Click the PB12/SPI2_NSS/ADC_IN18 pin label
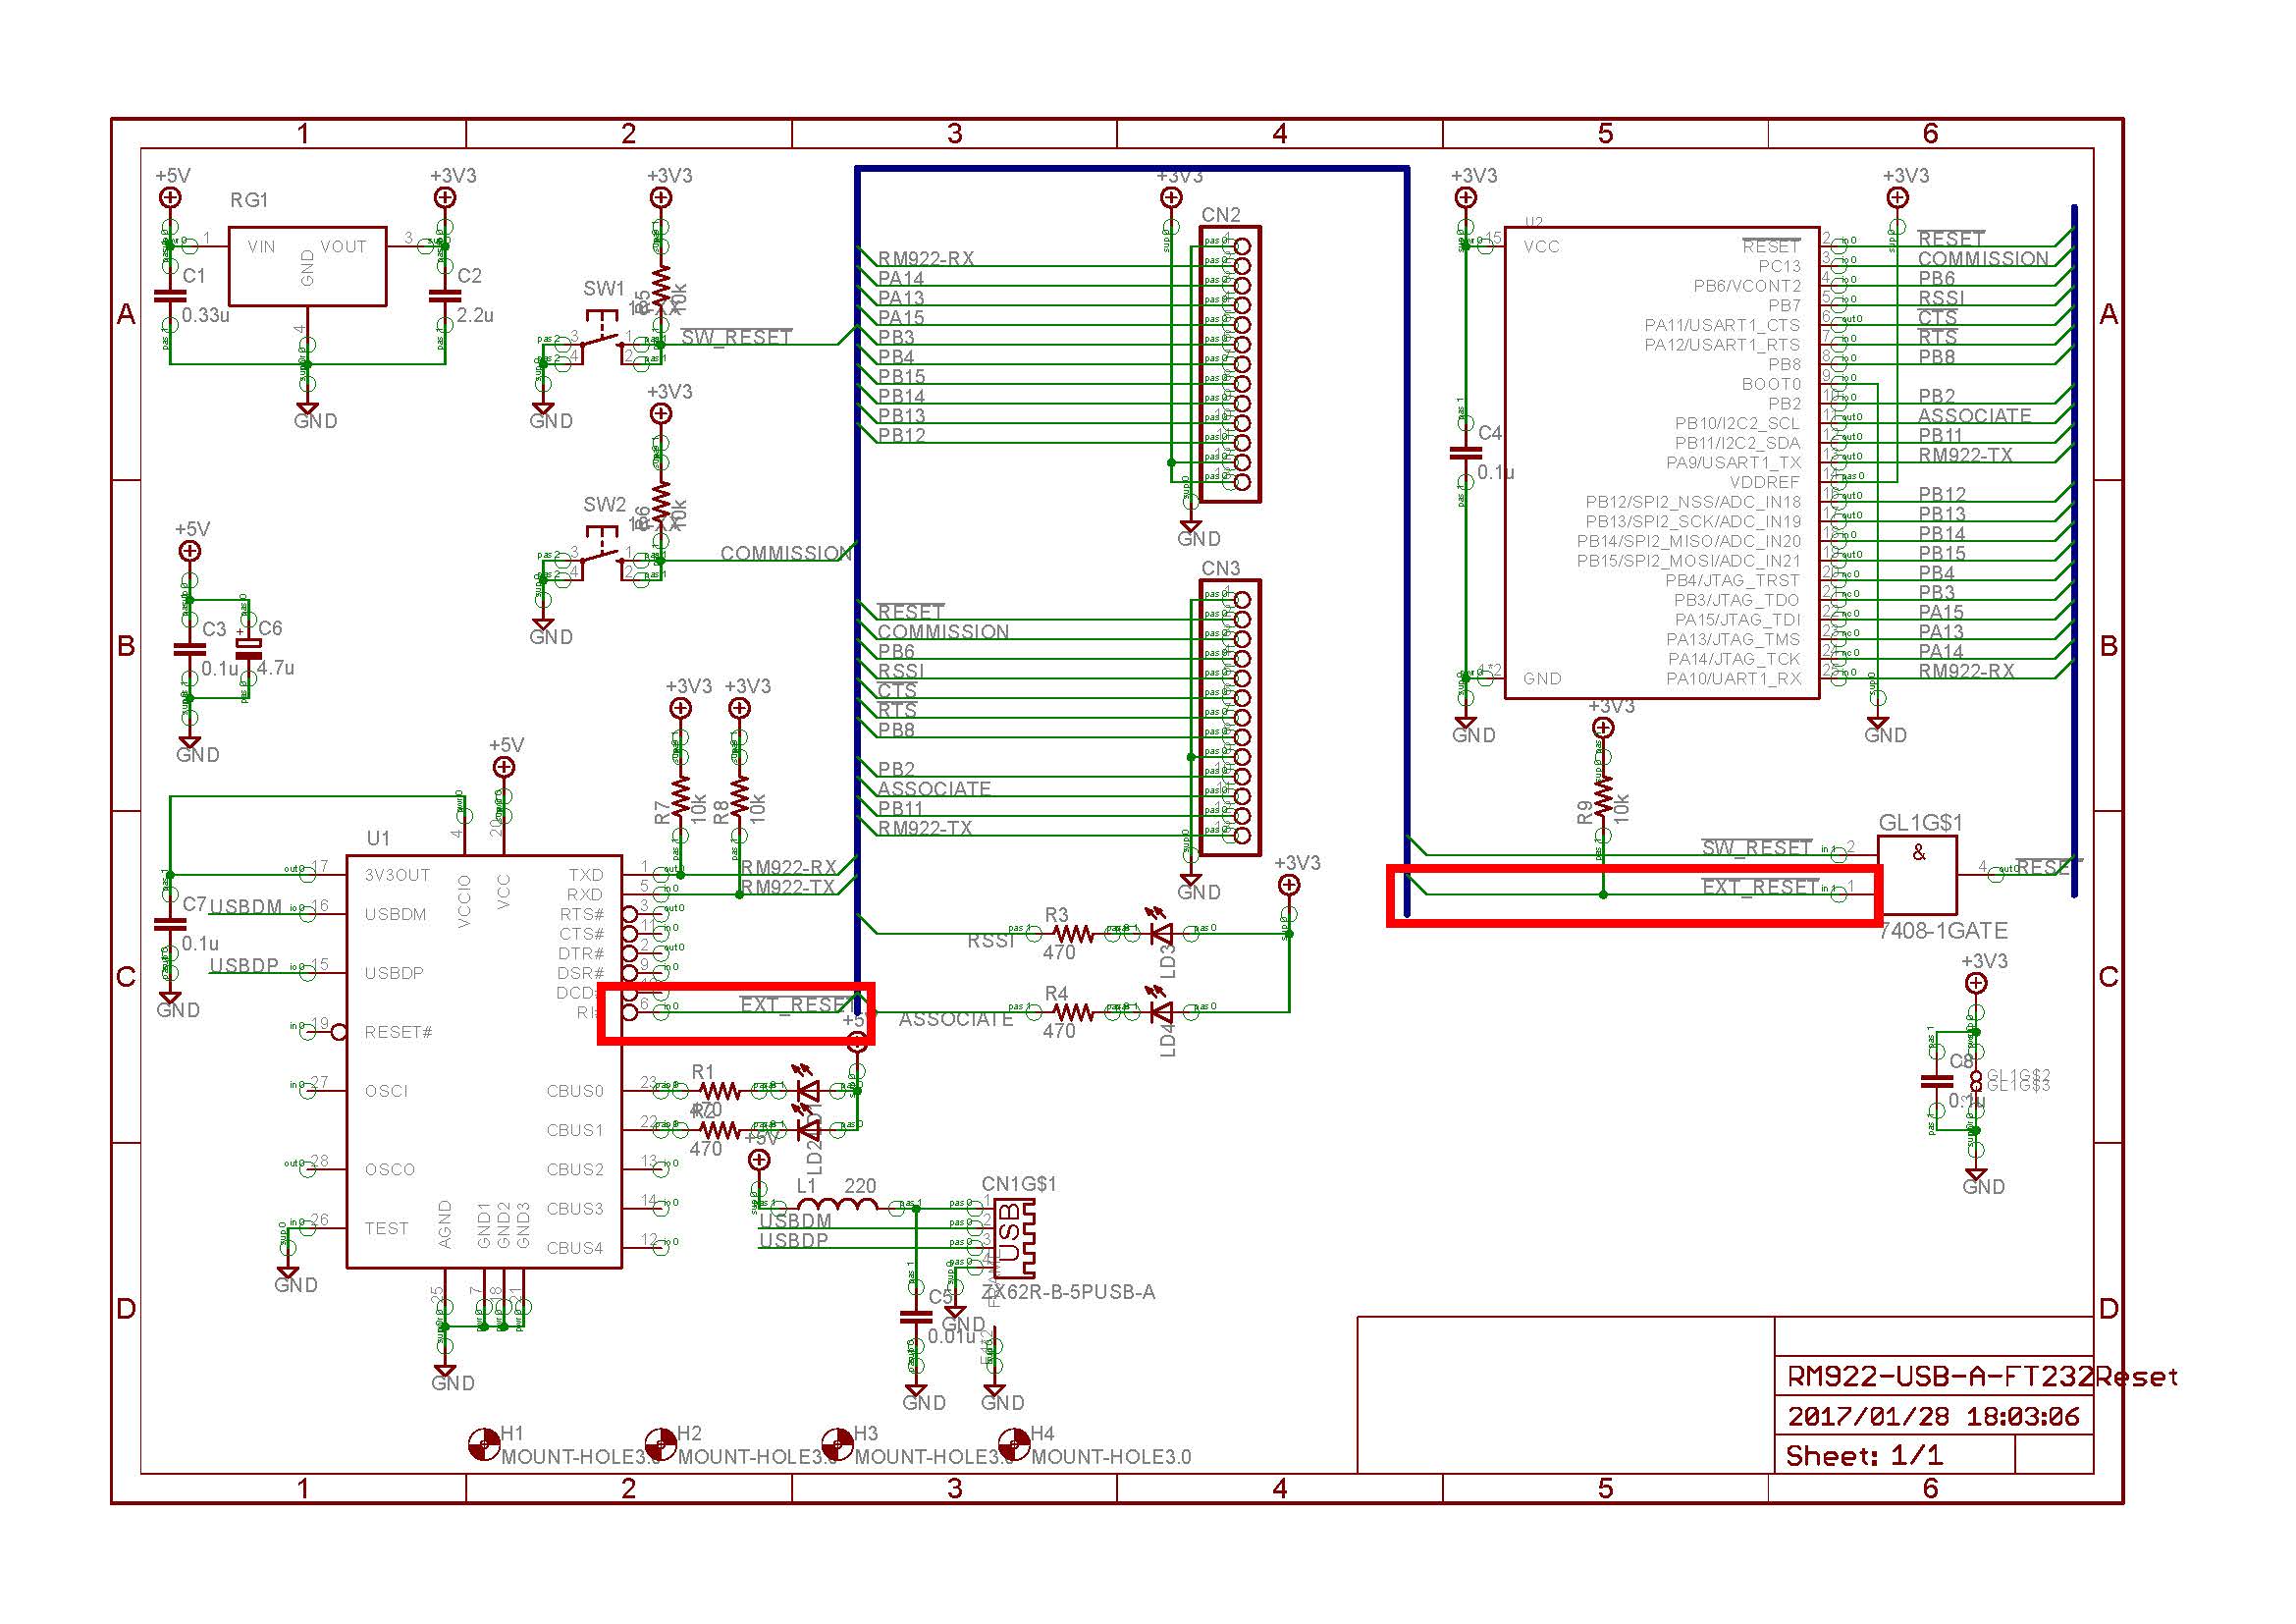 [1693, 502]
